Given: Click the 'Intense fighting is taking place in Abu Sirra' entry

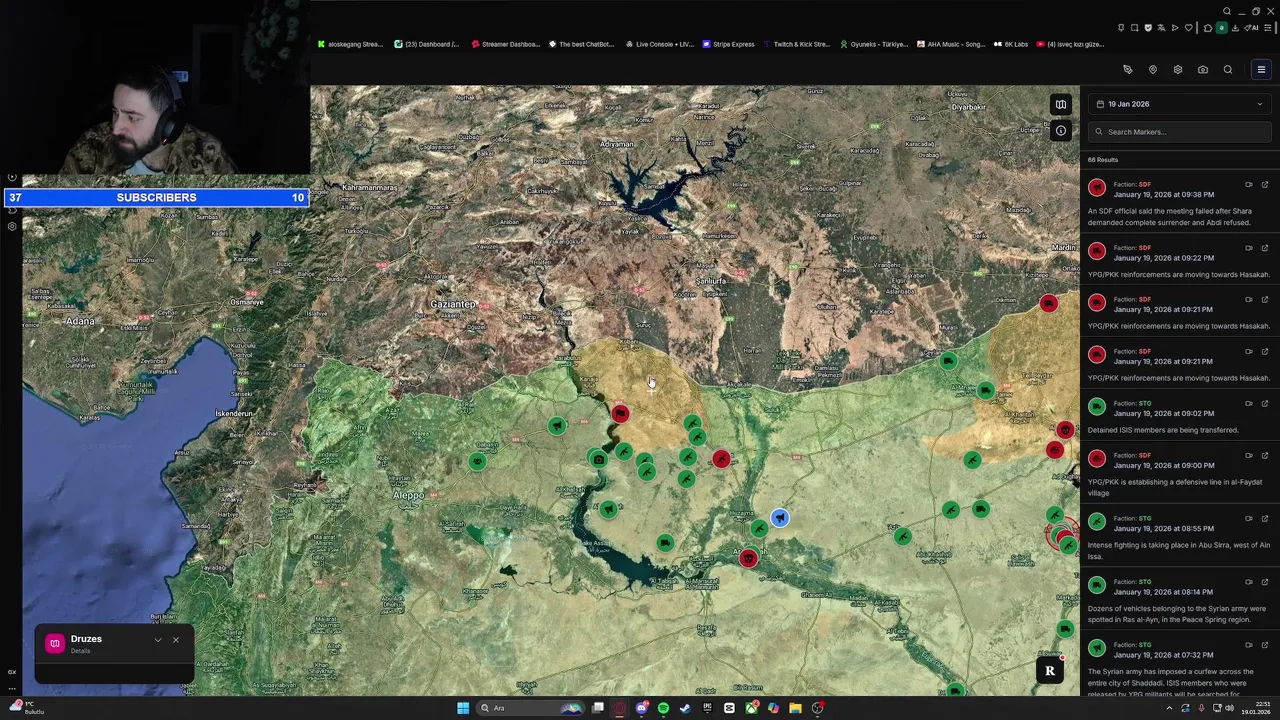Looking at the screenshot, I should (1180, 537).
